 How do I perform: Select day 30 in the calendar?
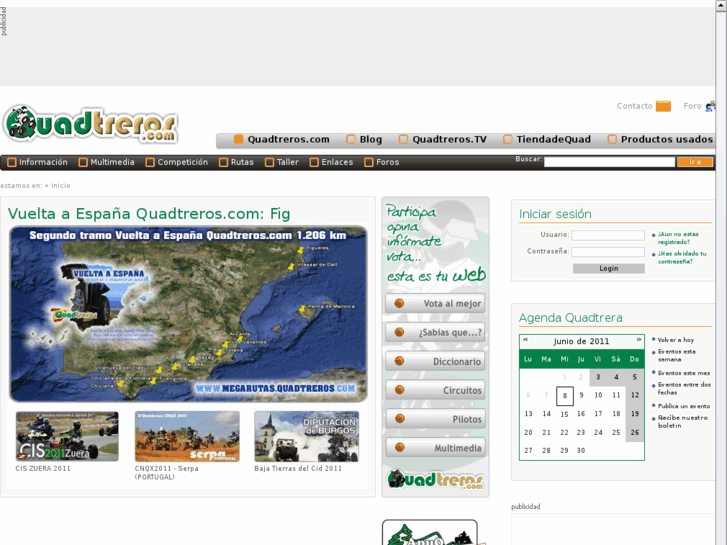[x=581, y=450]
